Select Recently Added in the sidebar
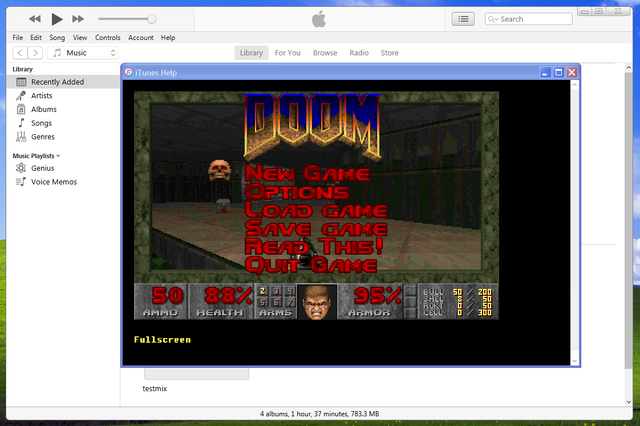The image size is (640, 426). coord(63,82)
